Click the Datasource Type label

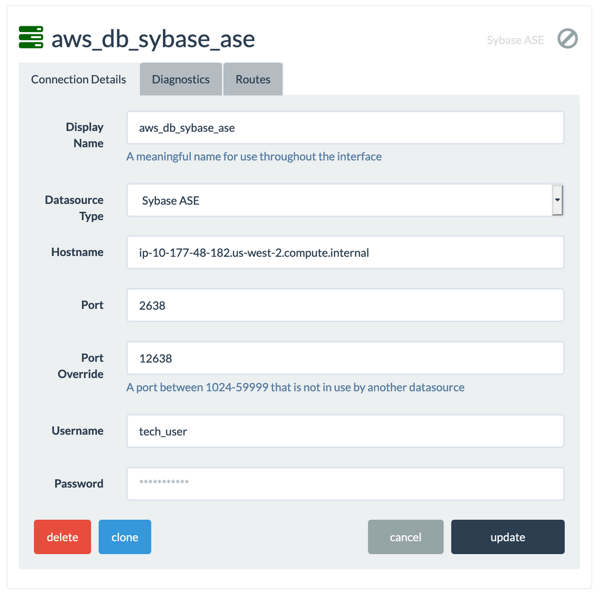(x=74, y=208)
